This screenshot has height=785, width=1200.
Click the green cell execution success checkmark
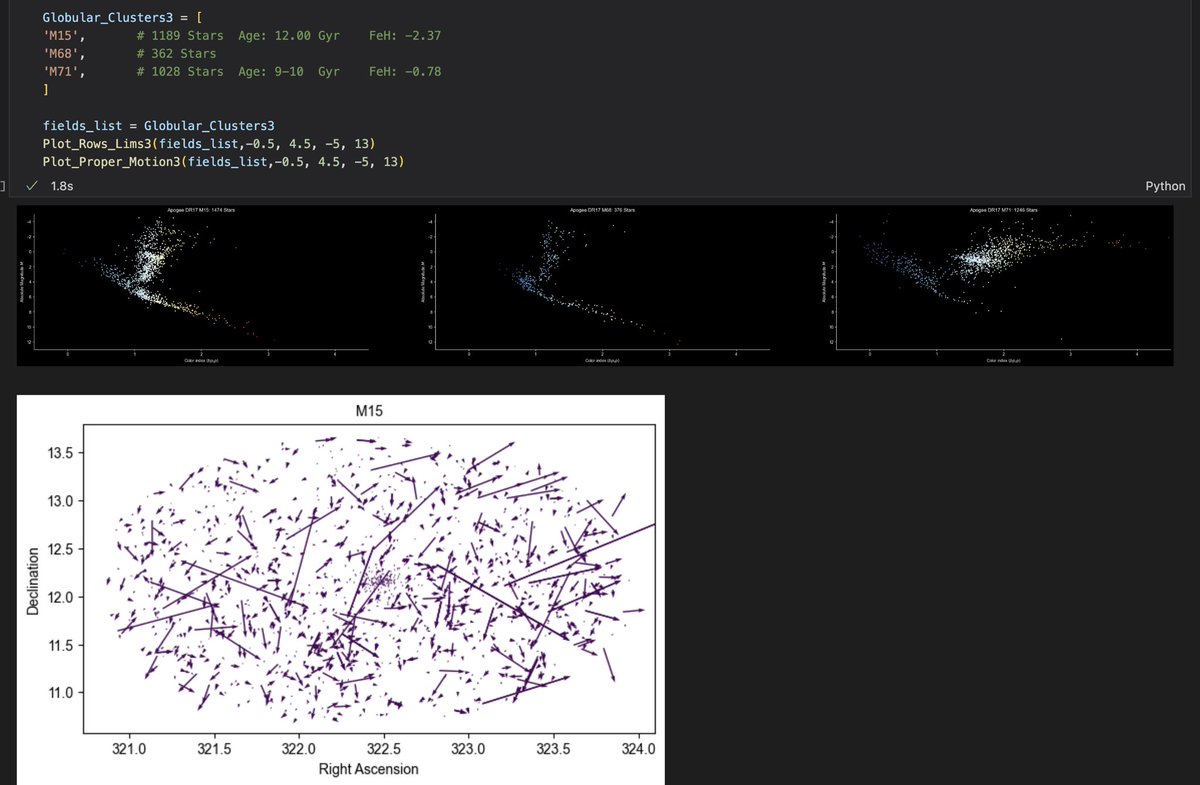coord(33,186)
